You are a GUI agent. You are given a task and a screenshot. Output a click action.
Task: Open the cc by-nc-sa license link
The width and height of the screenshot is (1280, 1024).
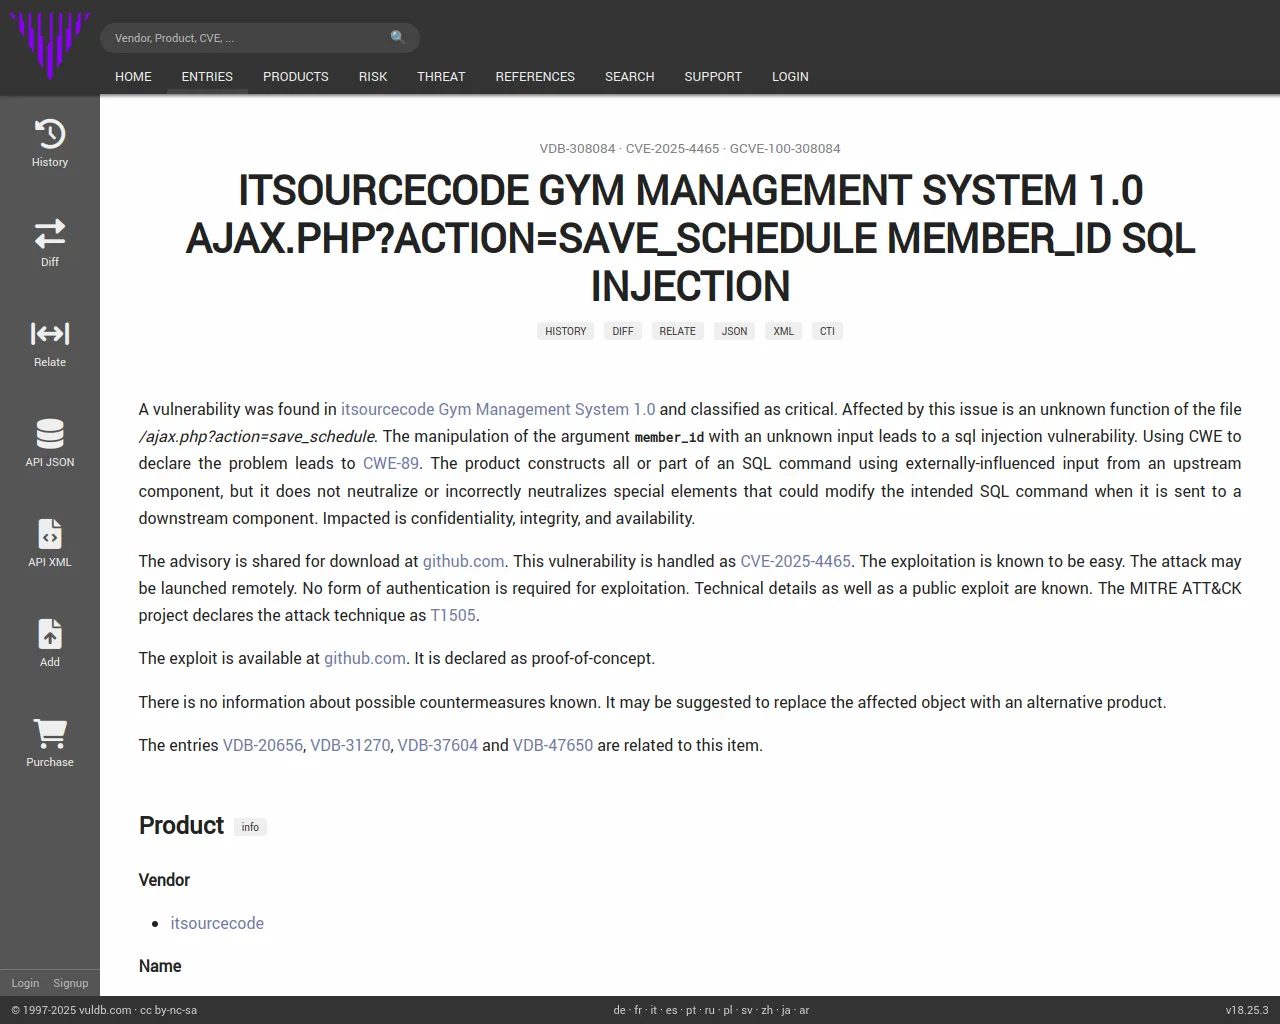169,1010
